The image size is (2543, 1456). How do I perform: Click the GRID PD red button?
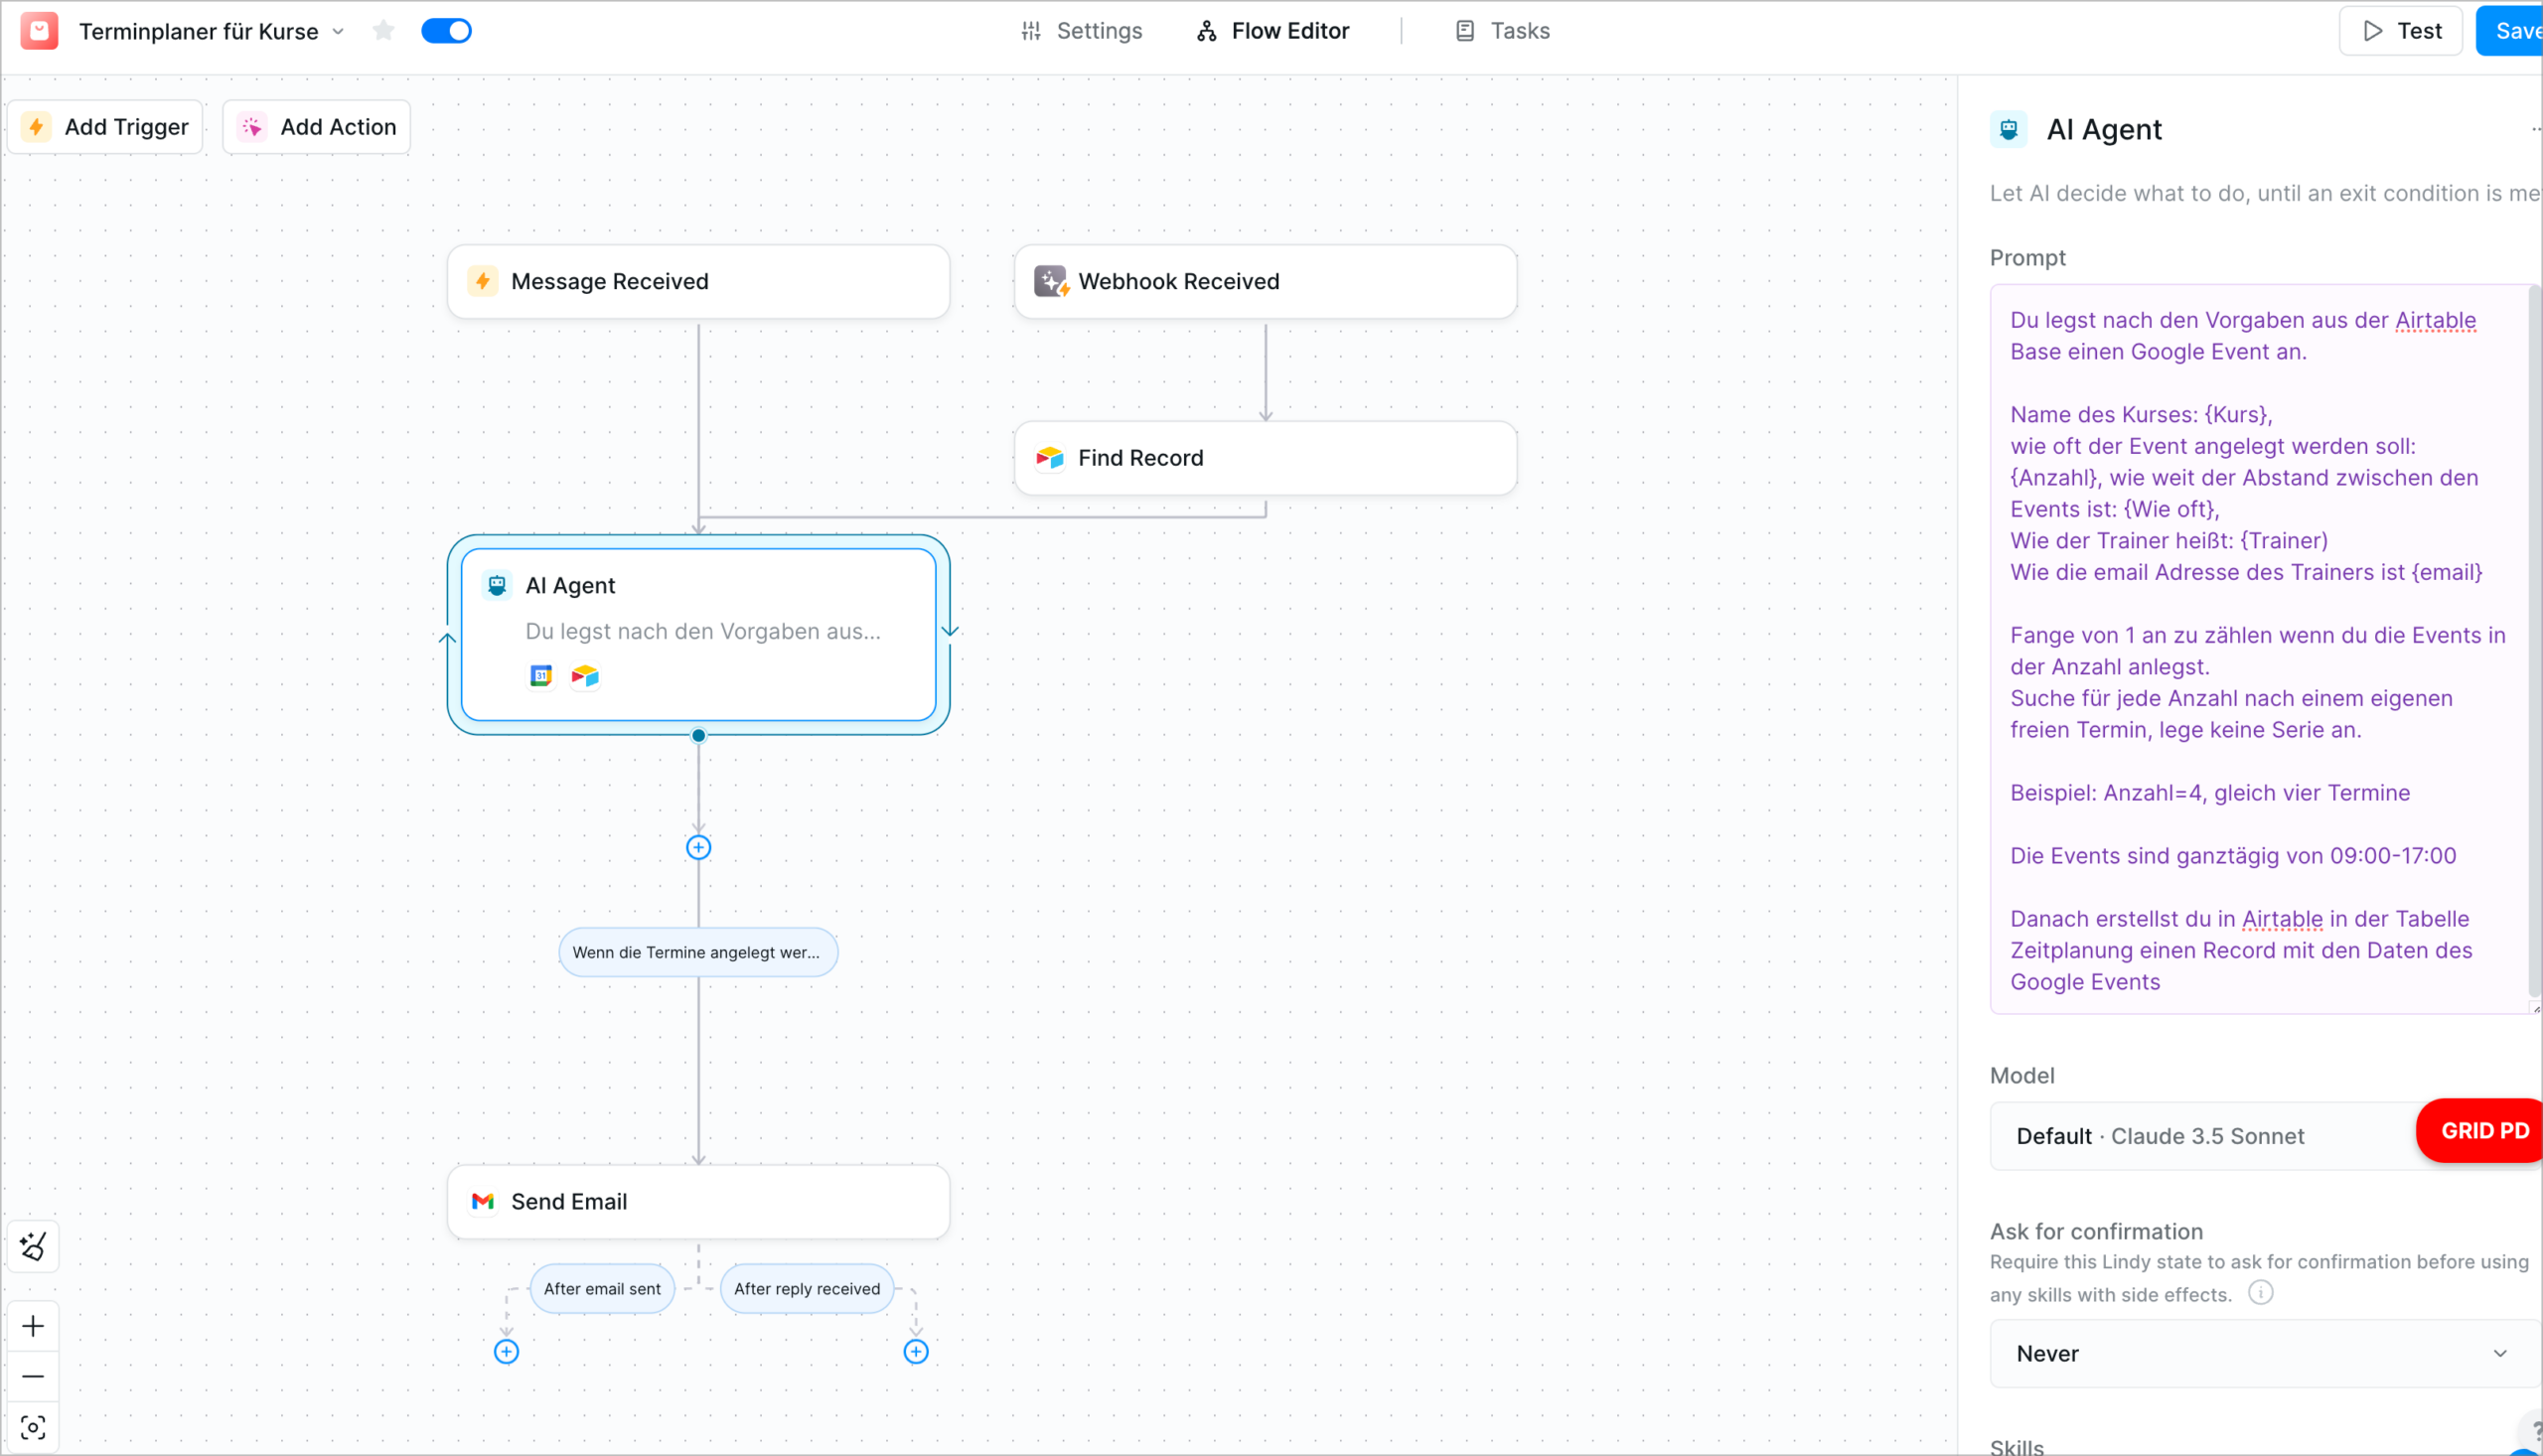click(2481, 1131)
